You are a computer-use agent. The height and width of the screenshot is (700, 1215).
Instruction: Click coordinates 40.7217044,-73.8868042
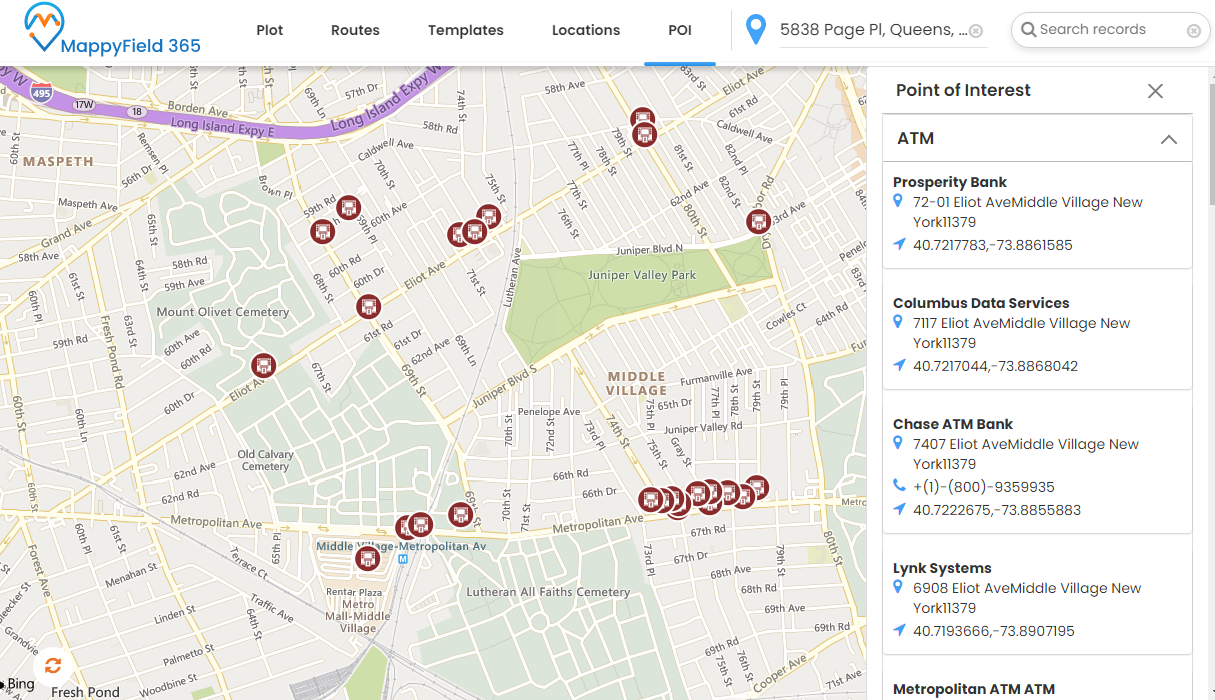(996, 366)
